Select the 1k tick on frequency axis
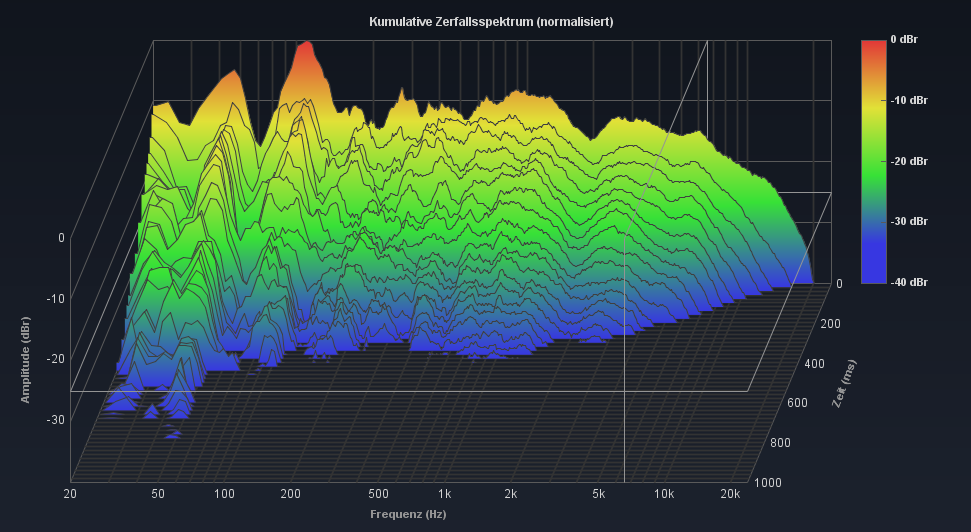This screenshot has width=971, height=532. click(x=444, y=494)
